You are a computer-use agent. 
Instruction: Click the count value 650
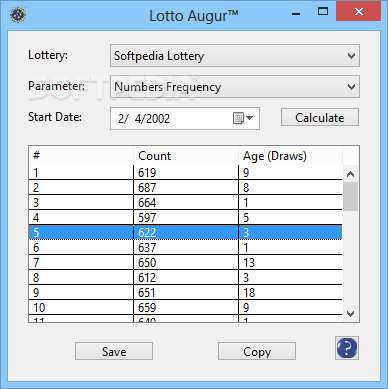[147, 263]
